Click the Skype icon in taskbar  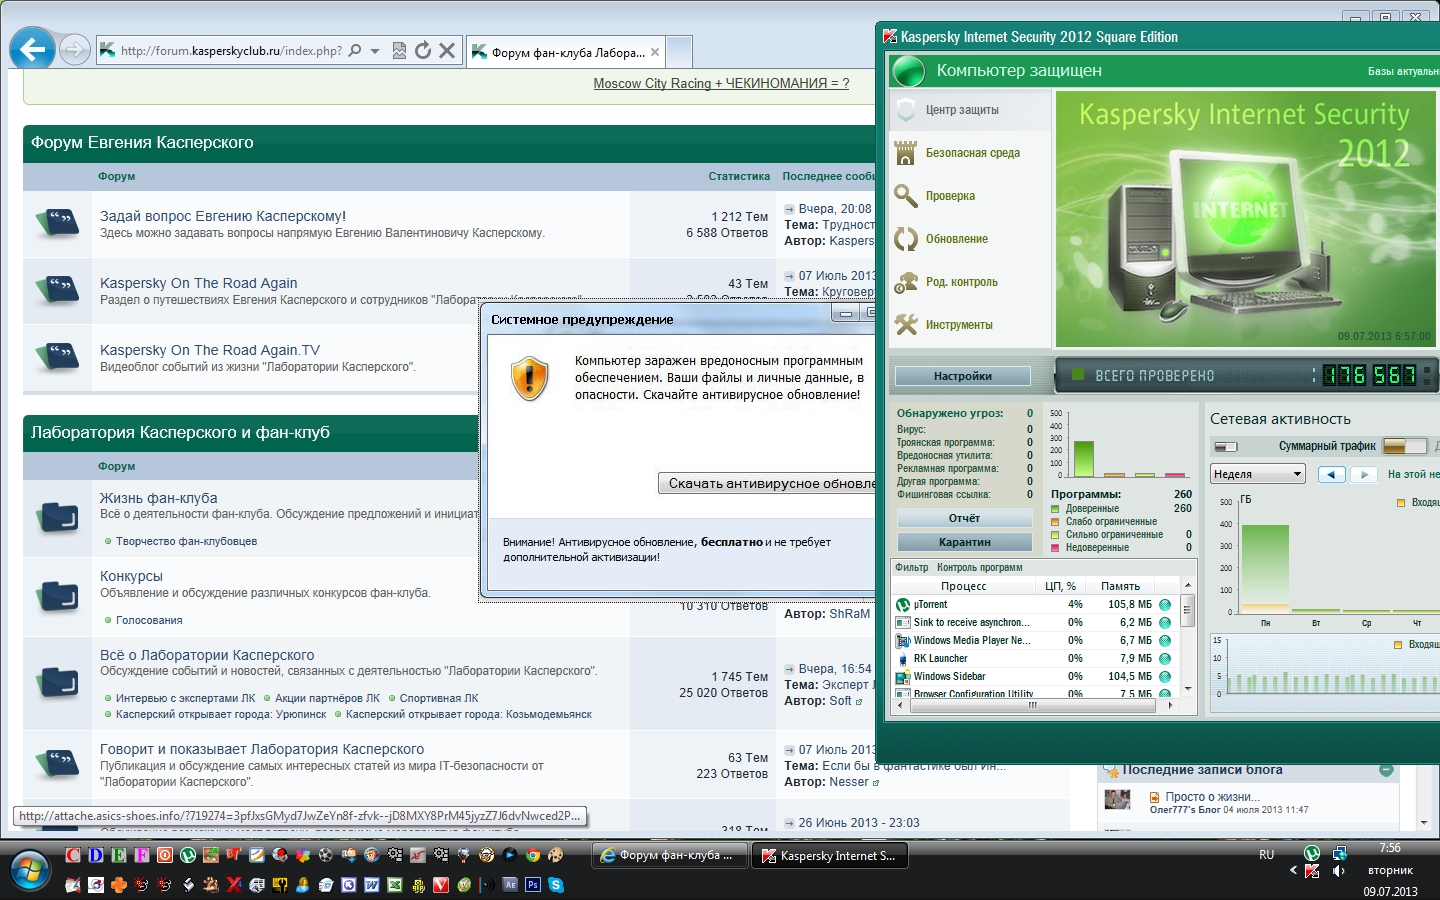556,885
